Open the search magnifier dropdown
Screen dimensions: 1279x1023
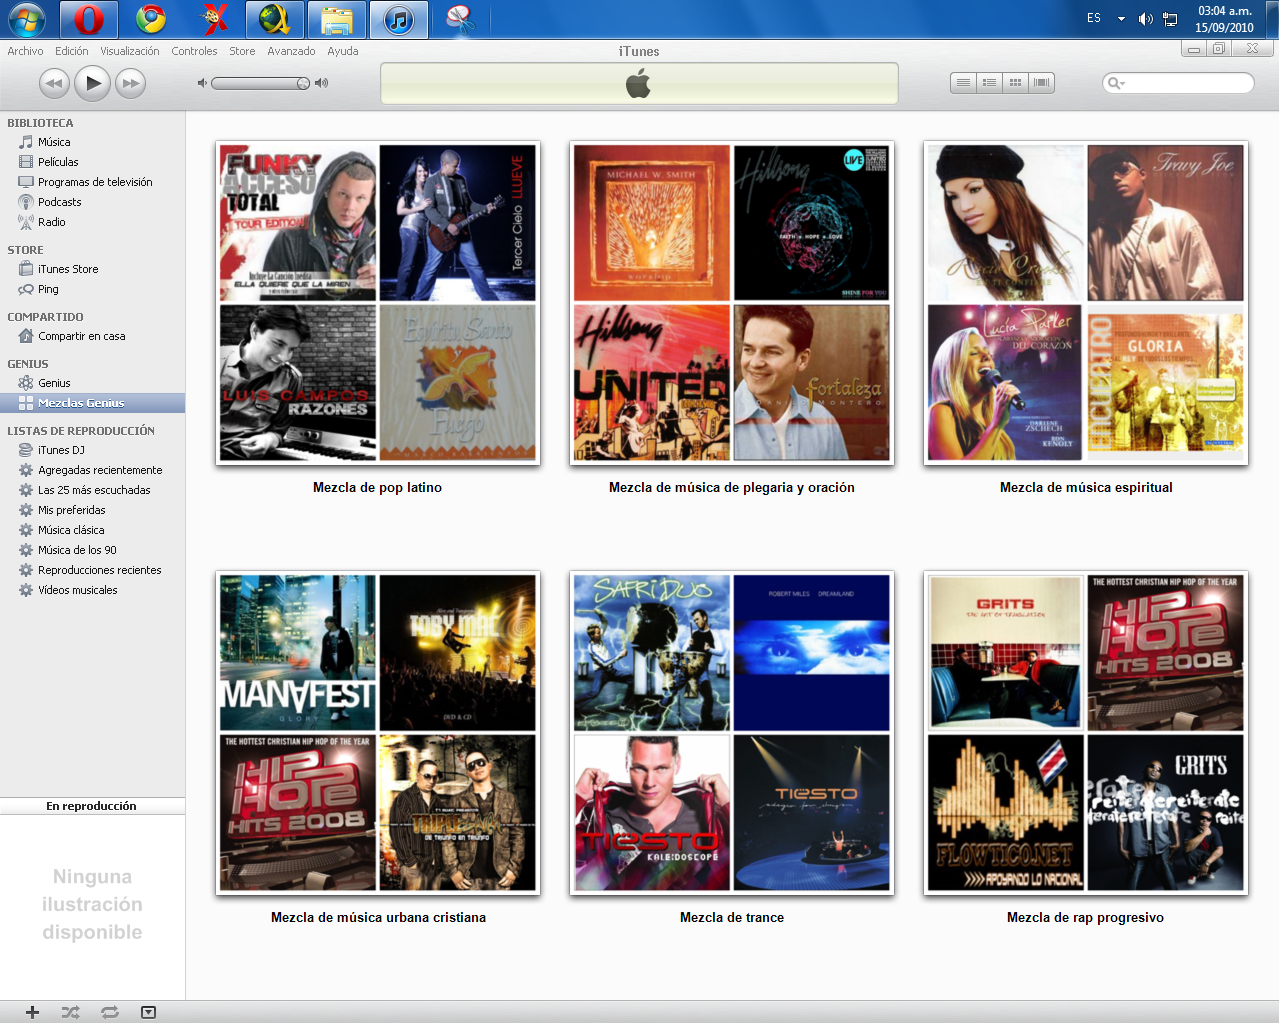coord(1116,83)
